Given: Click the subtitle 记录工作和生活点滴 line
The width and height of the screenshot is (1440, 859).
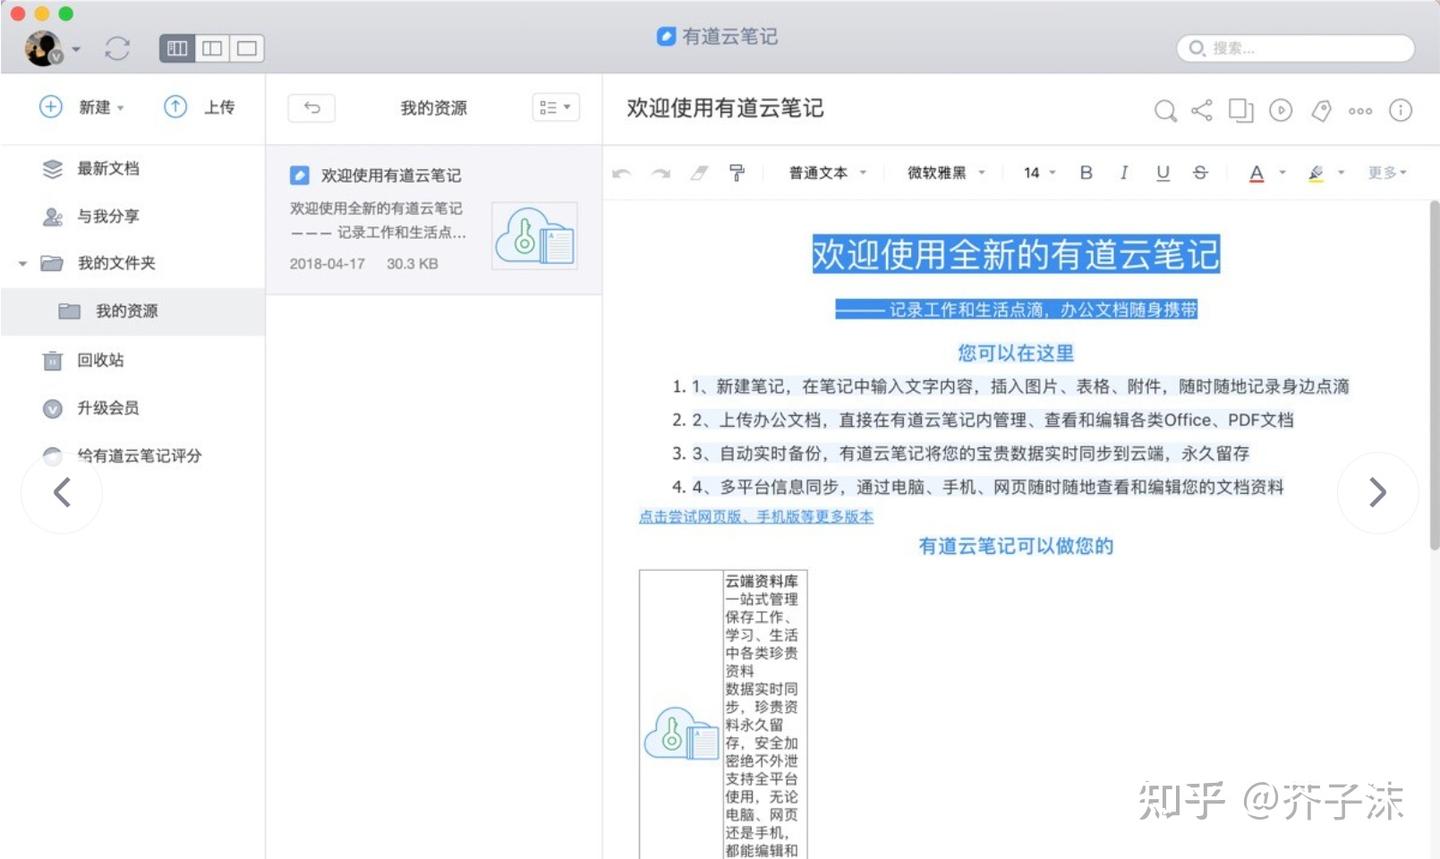Looking at the screenshot, I should (x=1016, y=310).
